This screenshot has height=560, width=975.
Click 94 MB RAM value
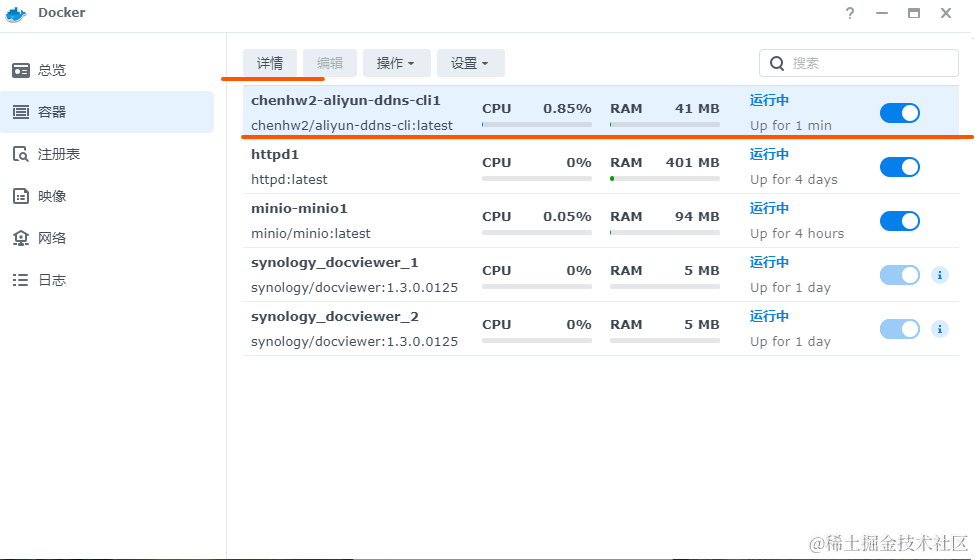pyautogui.click(x=697, y=217)
